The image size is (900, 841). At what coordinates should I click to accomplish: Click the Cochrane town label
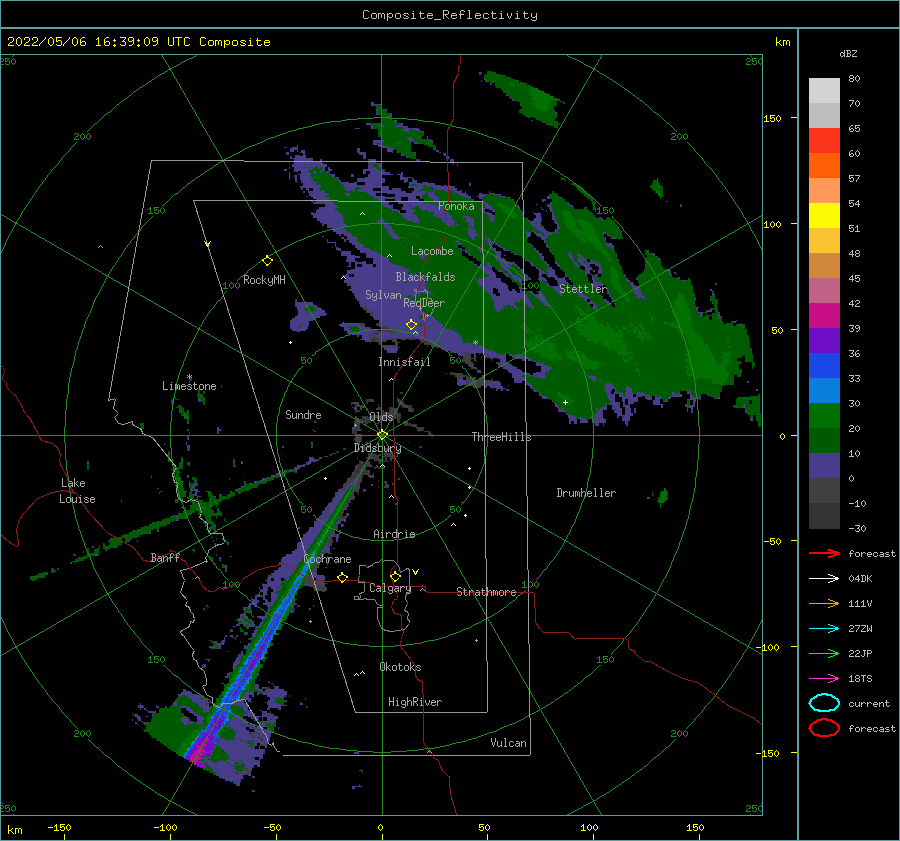[x=327, y=559]
